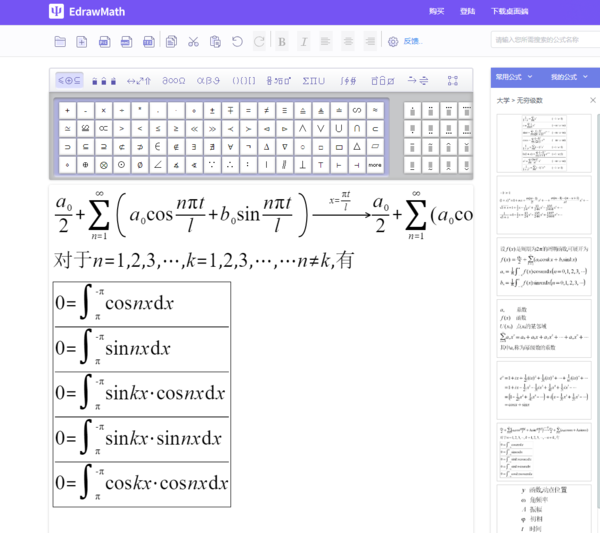Focus the formula name search field

click(545, 40)
